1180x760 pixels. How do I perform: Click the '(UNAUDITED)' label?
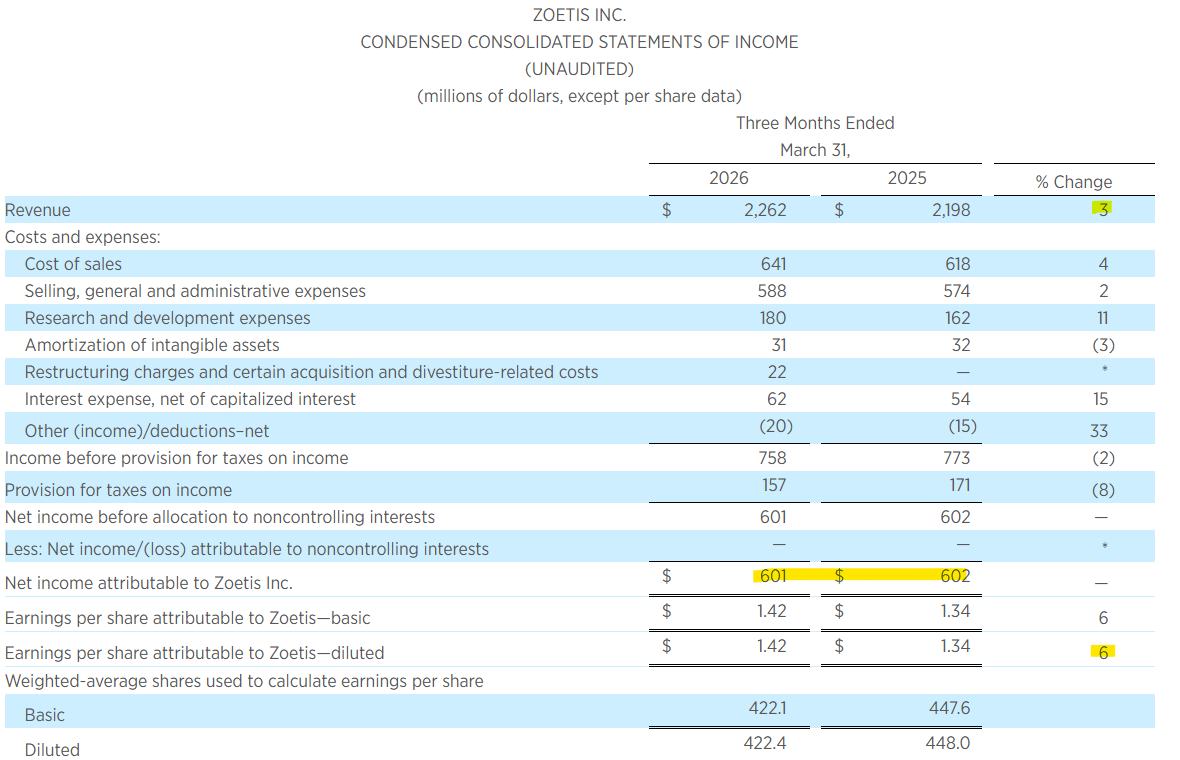click(x=579, y=69)
